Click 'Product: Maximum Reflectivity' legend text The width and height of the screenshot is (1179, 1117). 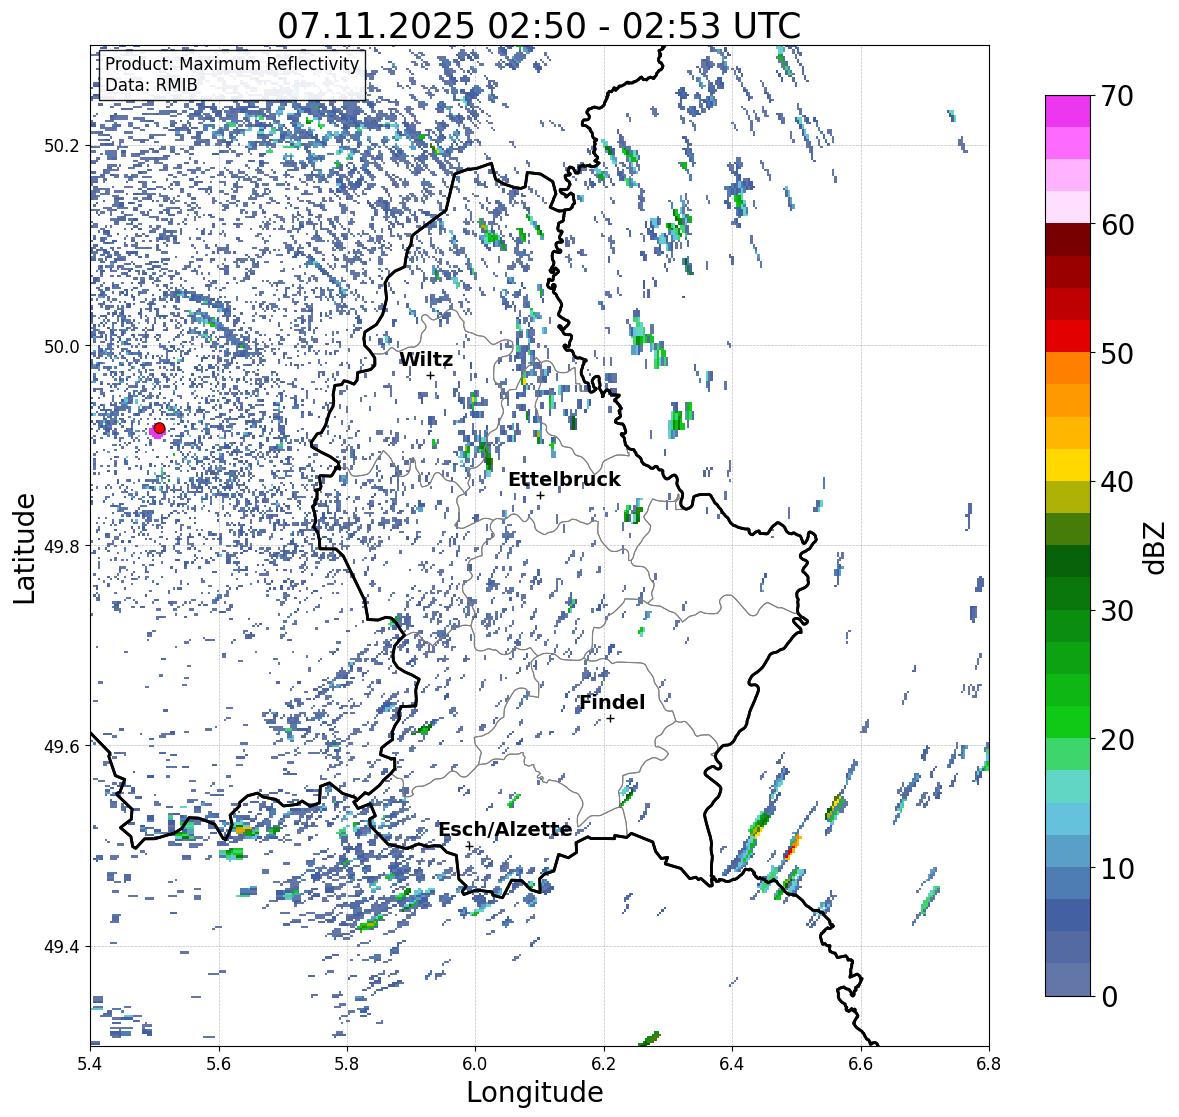(x=232, y=64)
